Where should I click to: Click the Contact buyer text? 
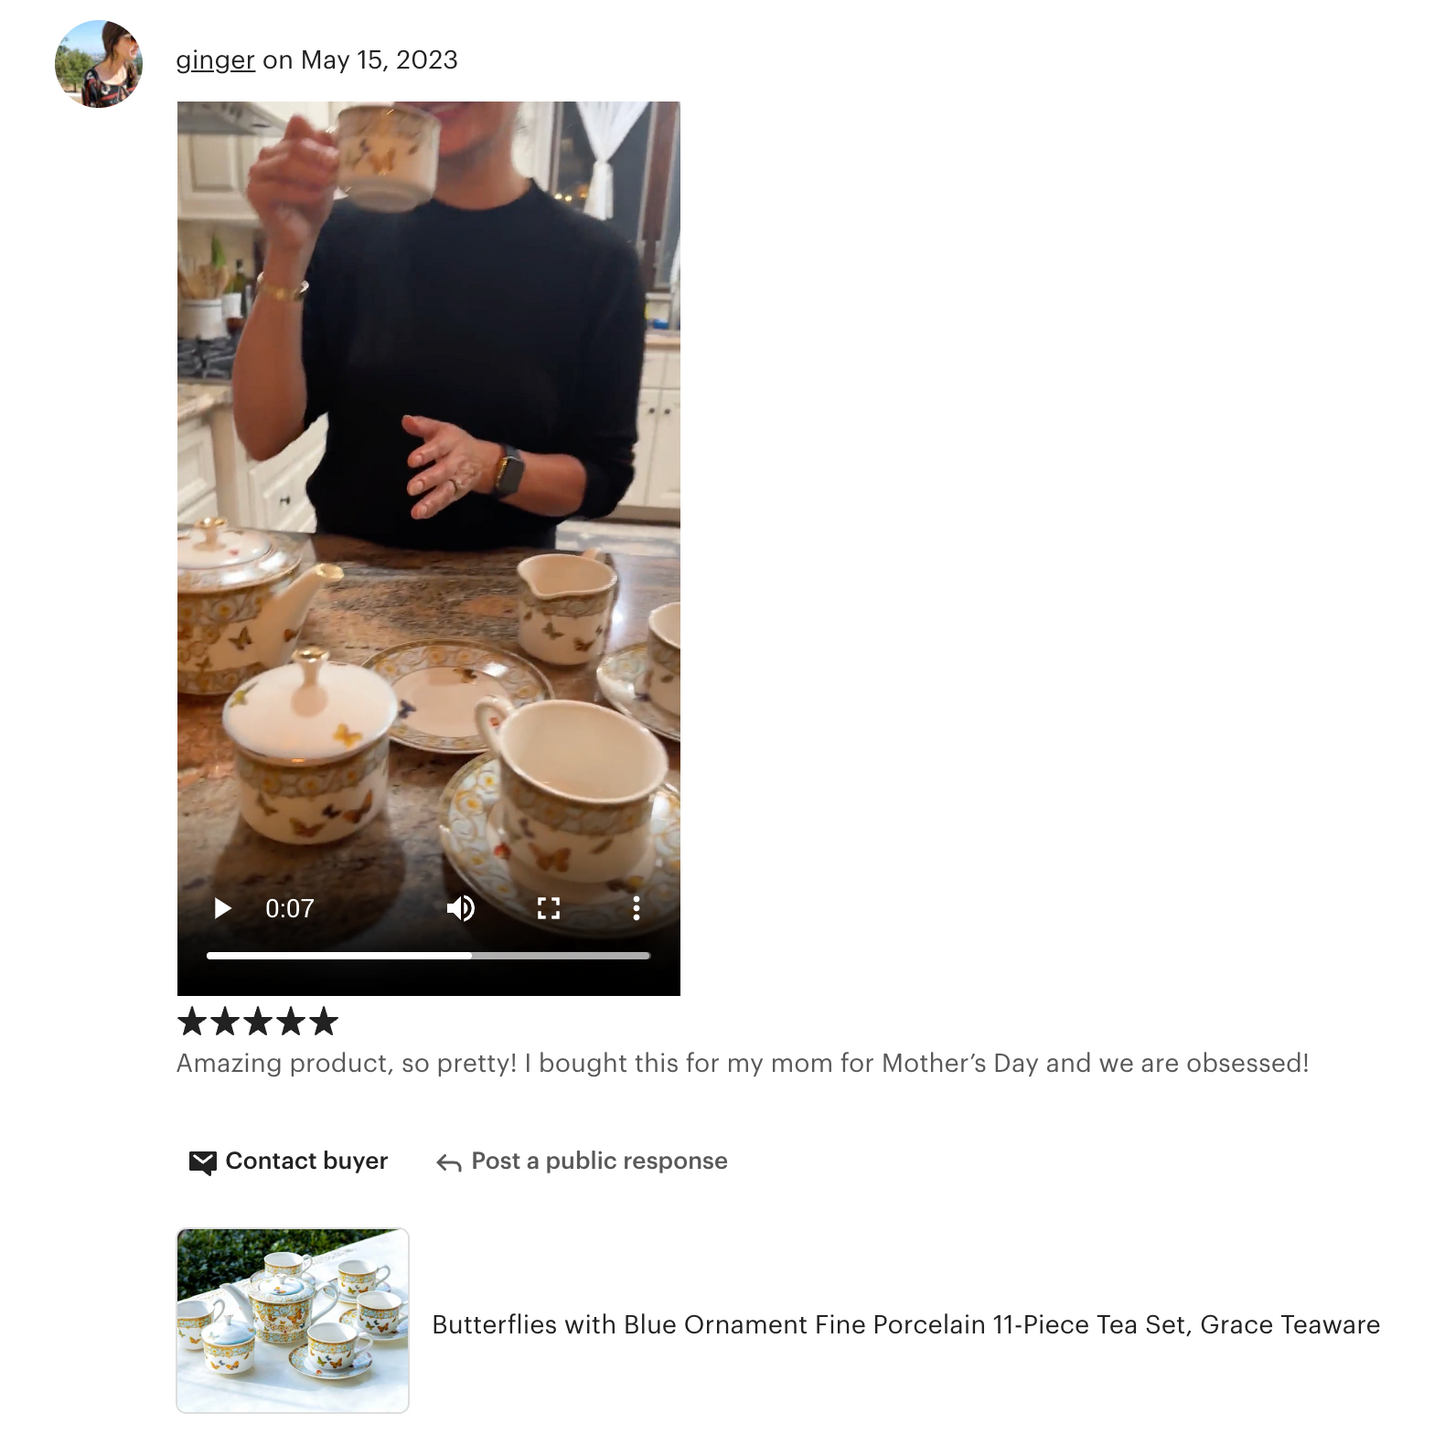(306, 1161)
